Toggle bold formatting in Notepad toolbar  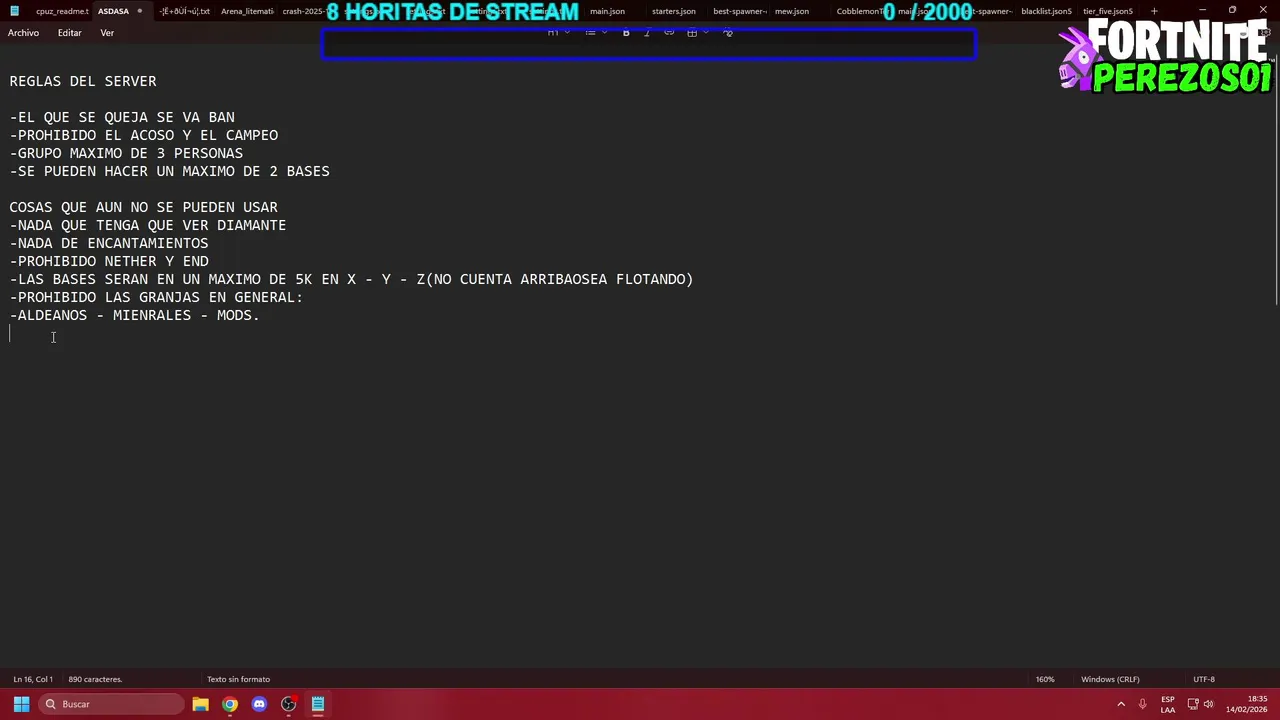[x=626, y=33]
